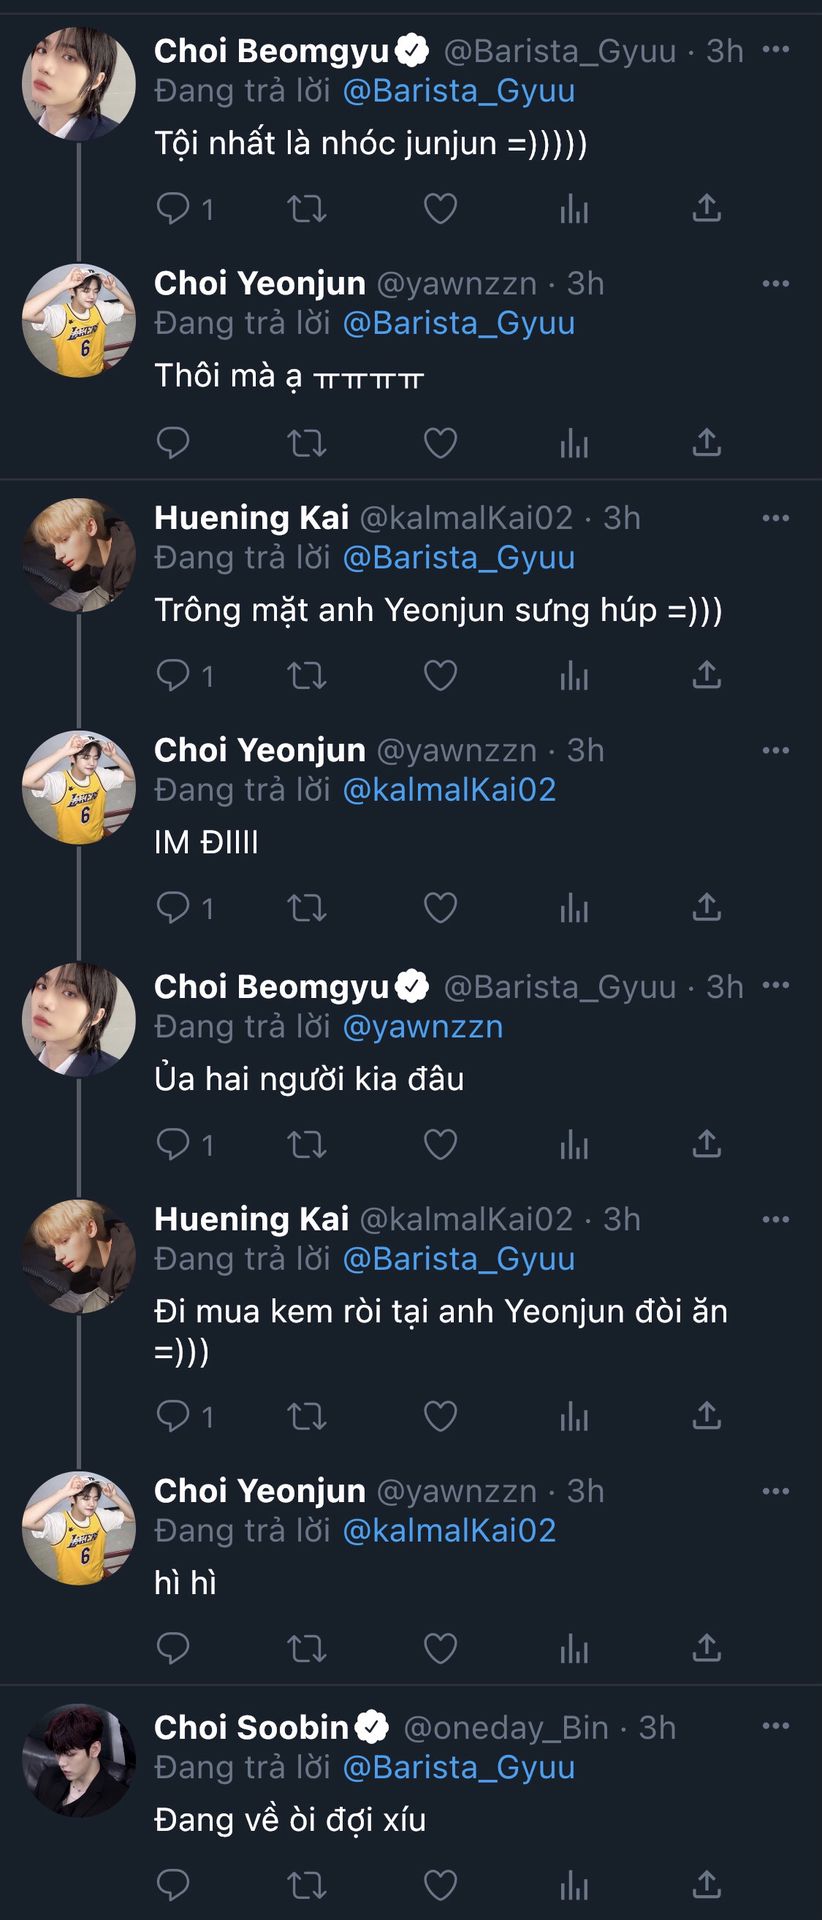Share Yeonjun's "hì hì" tweet
Screen dimensions: 822x1920
[x=706, y=1647]
